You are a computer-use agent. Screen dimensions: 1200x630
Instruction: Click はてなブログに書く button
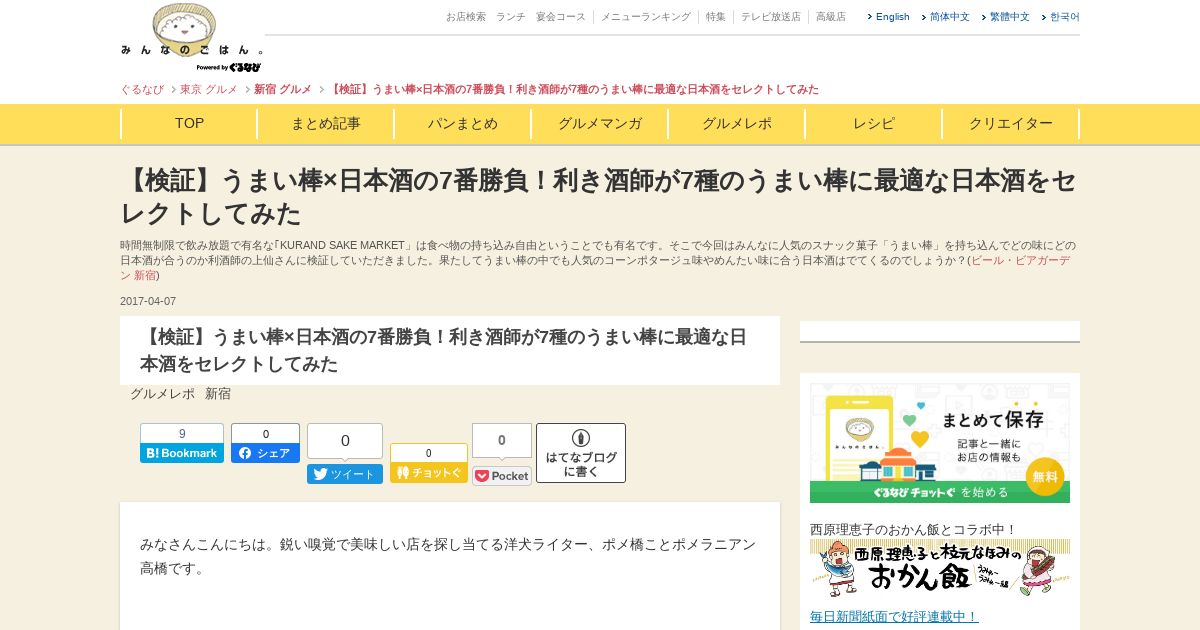(x=581, y=453)
